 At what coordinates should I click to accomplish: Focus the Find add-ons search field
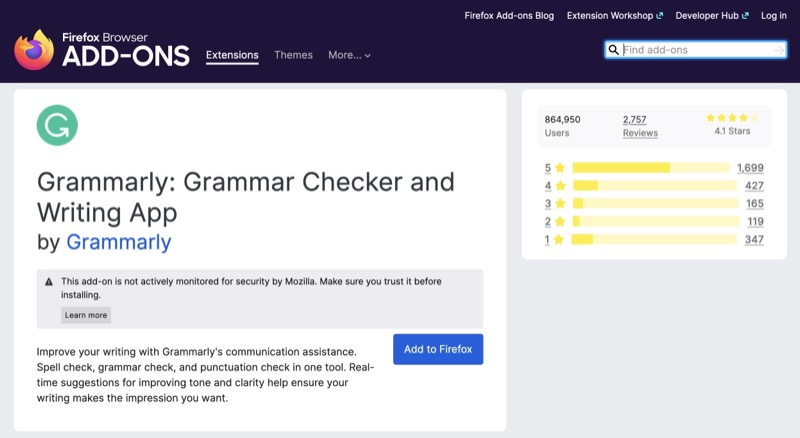[x=696, y=50]
